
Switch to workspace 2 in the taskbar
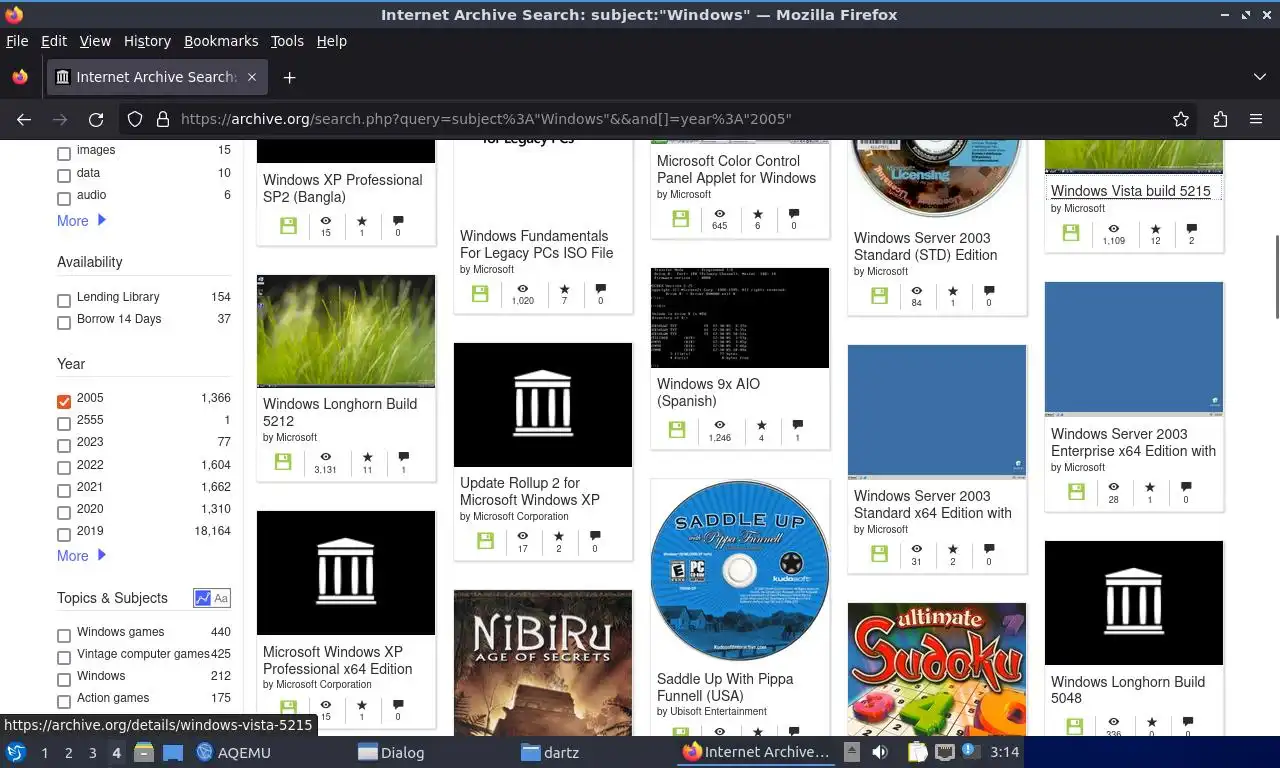[69, 753]
